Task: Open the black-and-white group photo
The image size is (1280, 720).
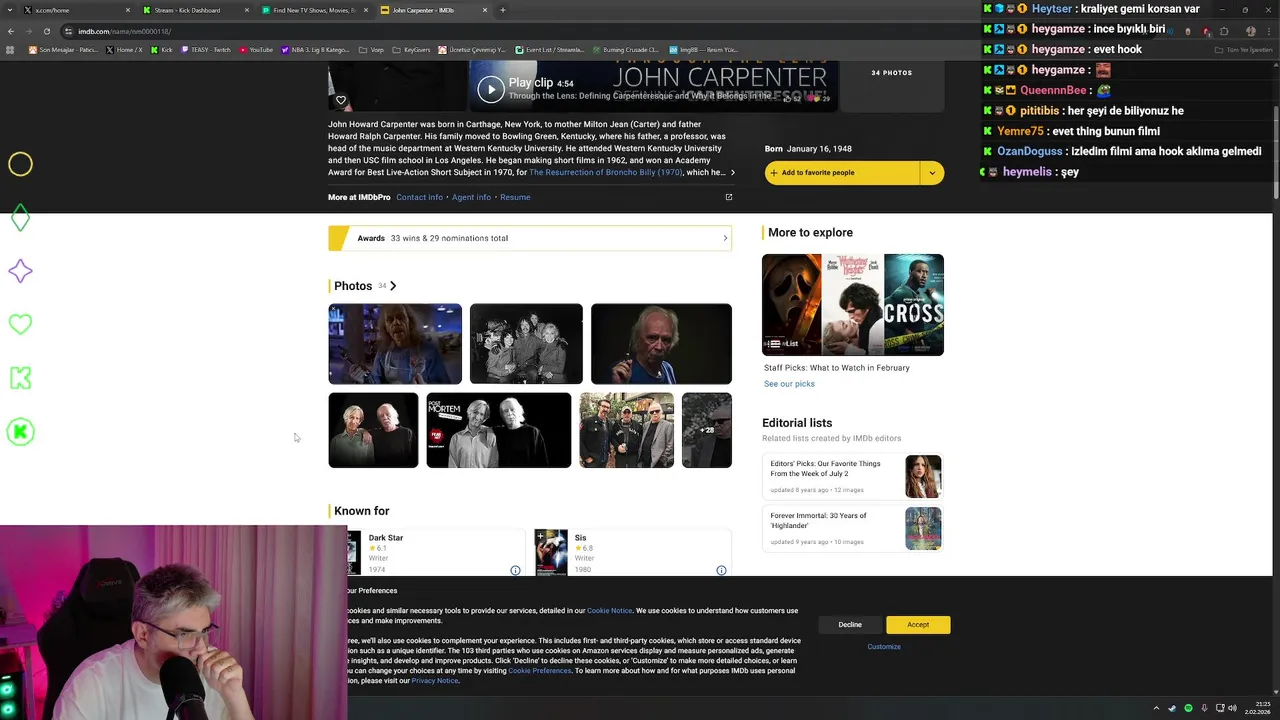Action: (526, 344)
